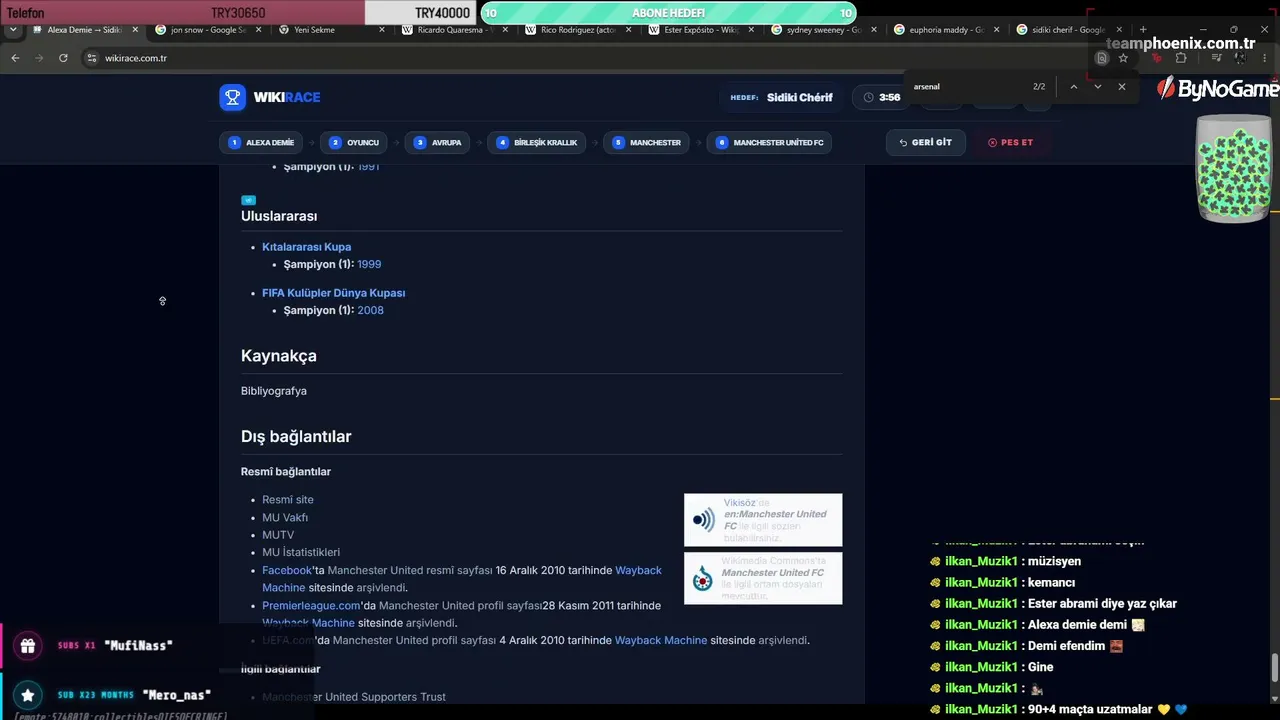The image size is (1280, 720).
Task: Switch to the Alexa Demie → Sidiki tab
Action: pyautogui.click(x=85, y=30)
